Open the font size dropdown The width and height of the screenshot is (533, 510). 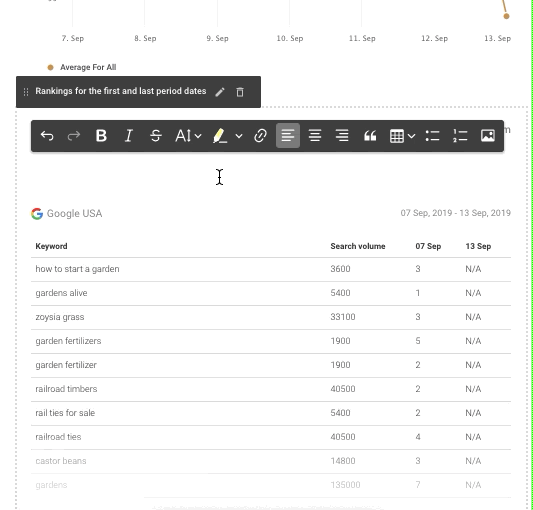tap(188, 136)
